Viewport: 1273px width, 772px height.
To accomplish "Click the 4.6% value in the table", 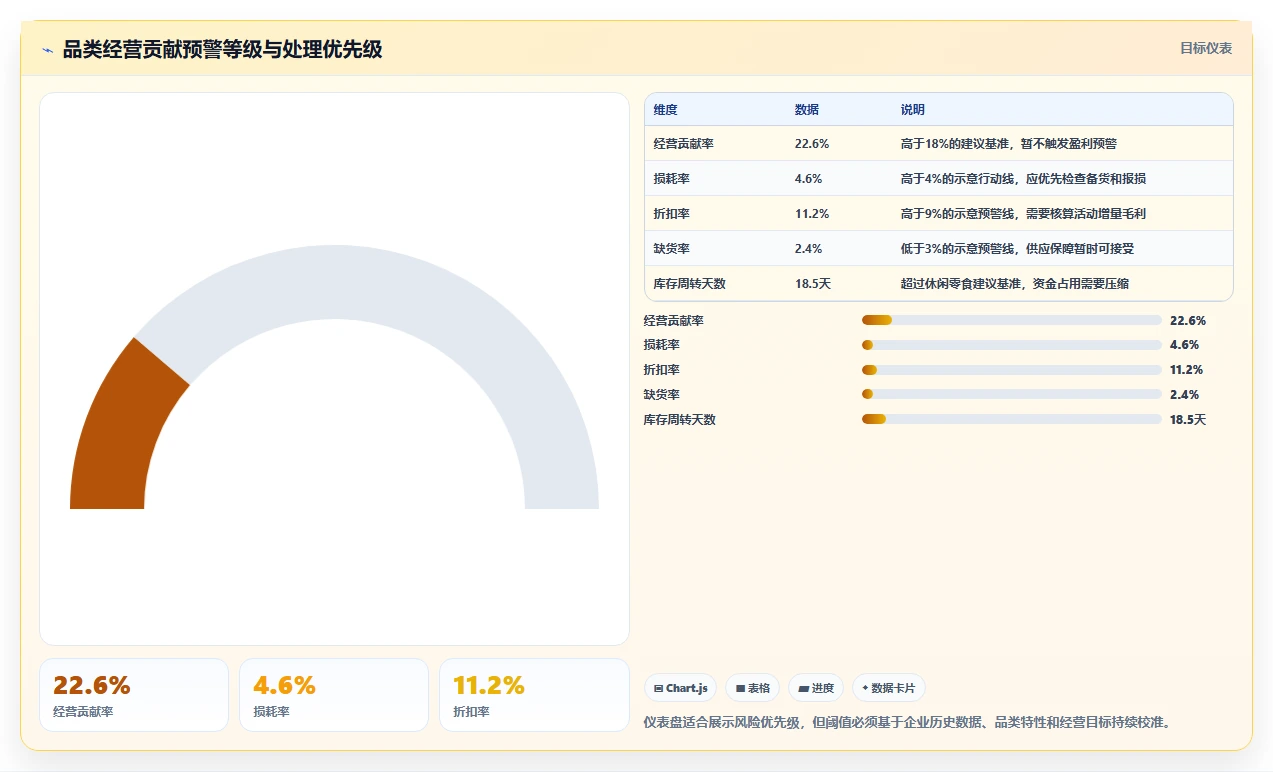I will [x=808, y=179].
